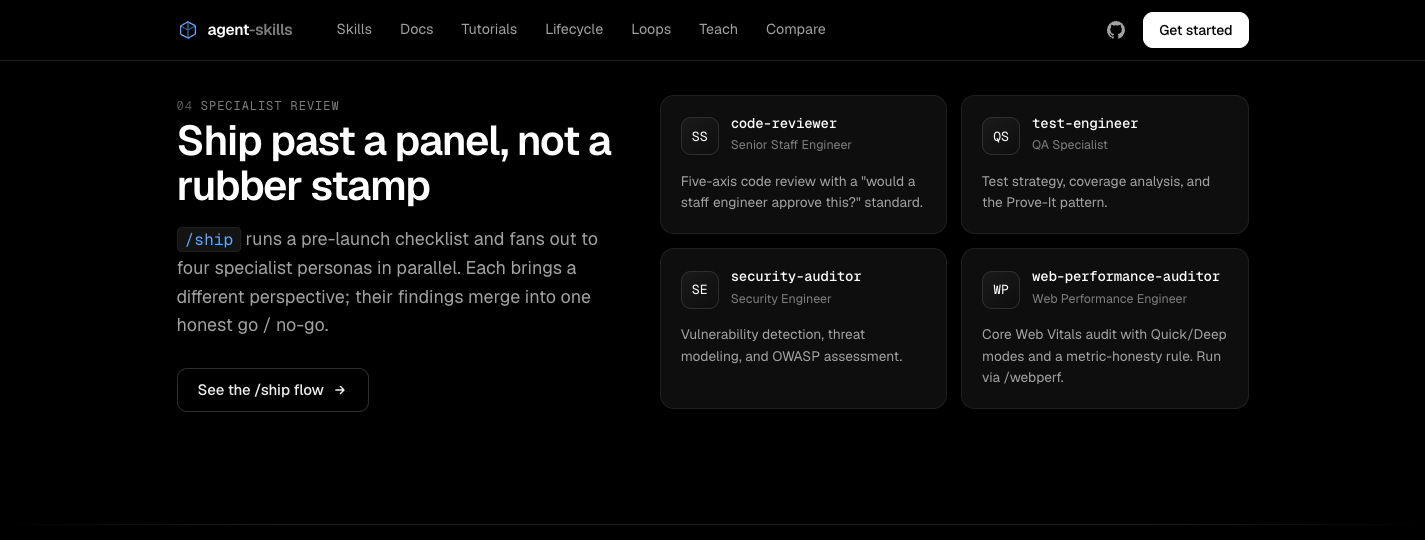Screen dimensions: 1425x540
Task: Click the Security Engineer subtitle
Action: (781, 299)
